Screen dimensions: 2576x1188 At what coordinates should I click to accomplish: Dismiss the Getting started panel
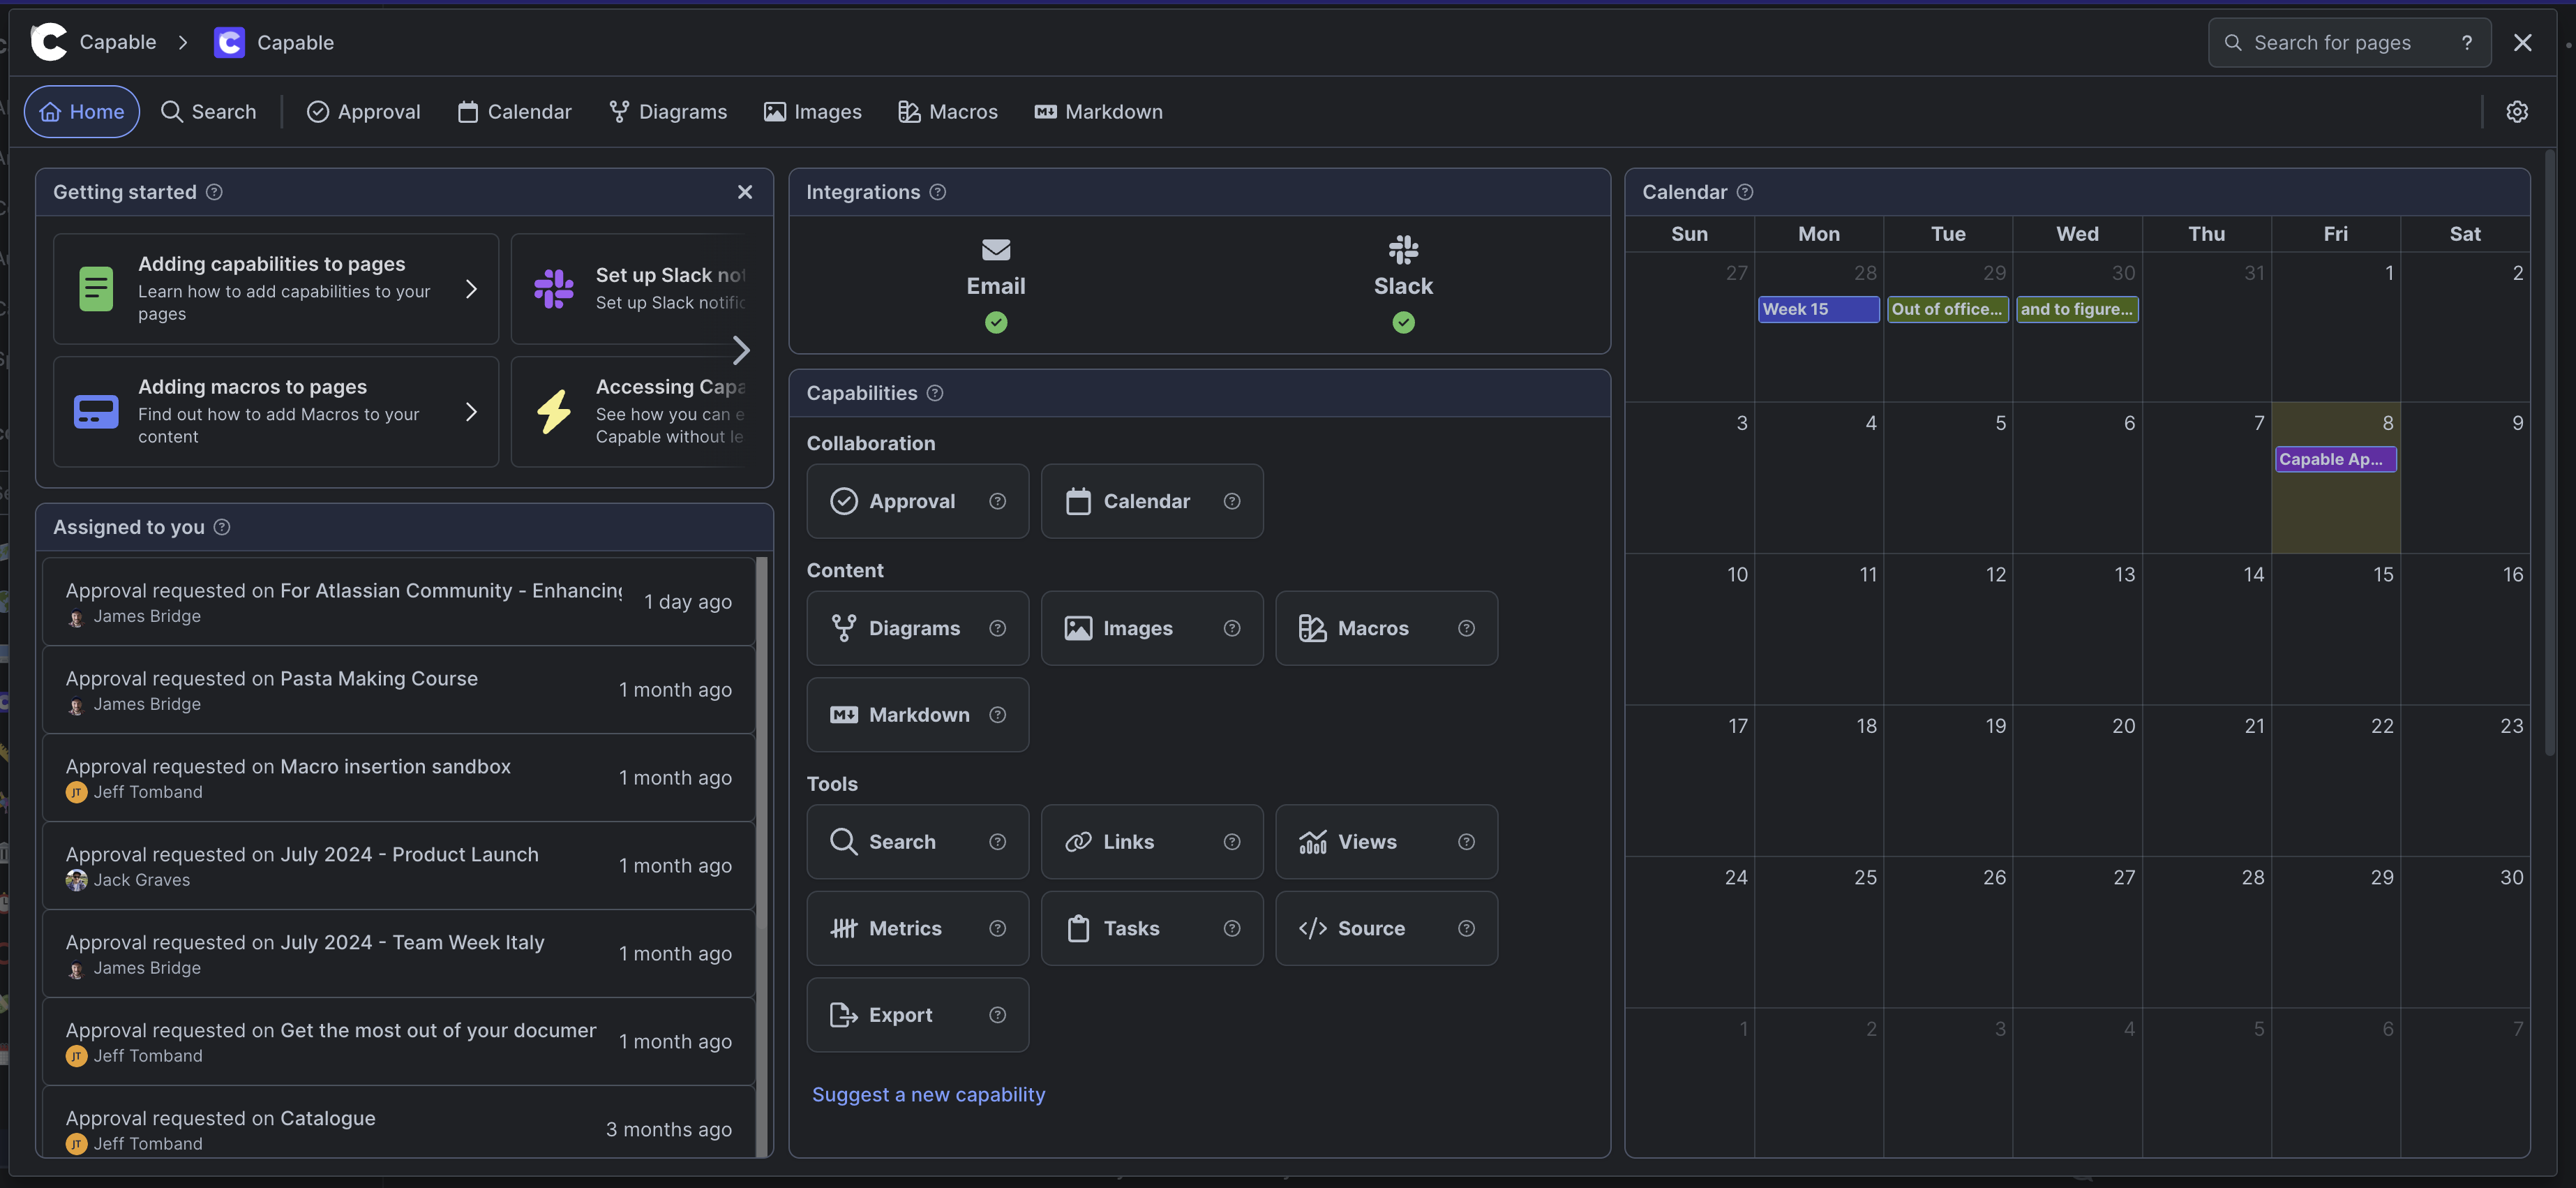coord(744,192)
